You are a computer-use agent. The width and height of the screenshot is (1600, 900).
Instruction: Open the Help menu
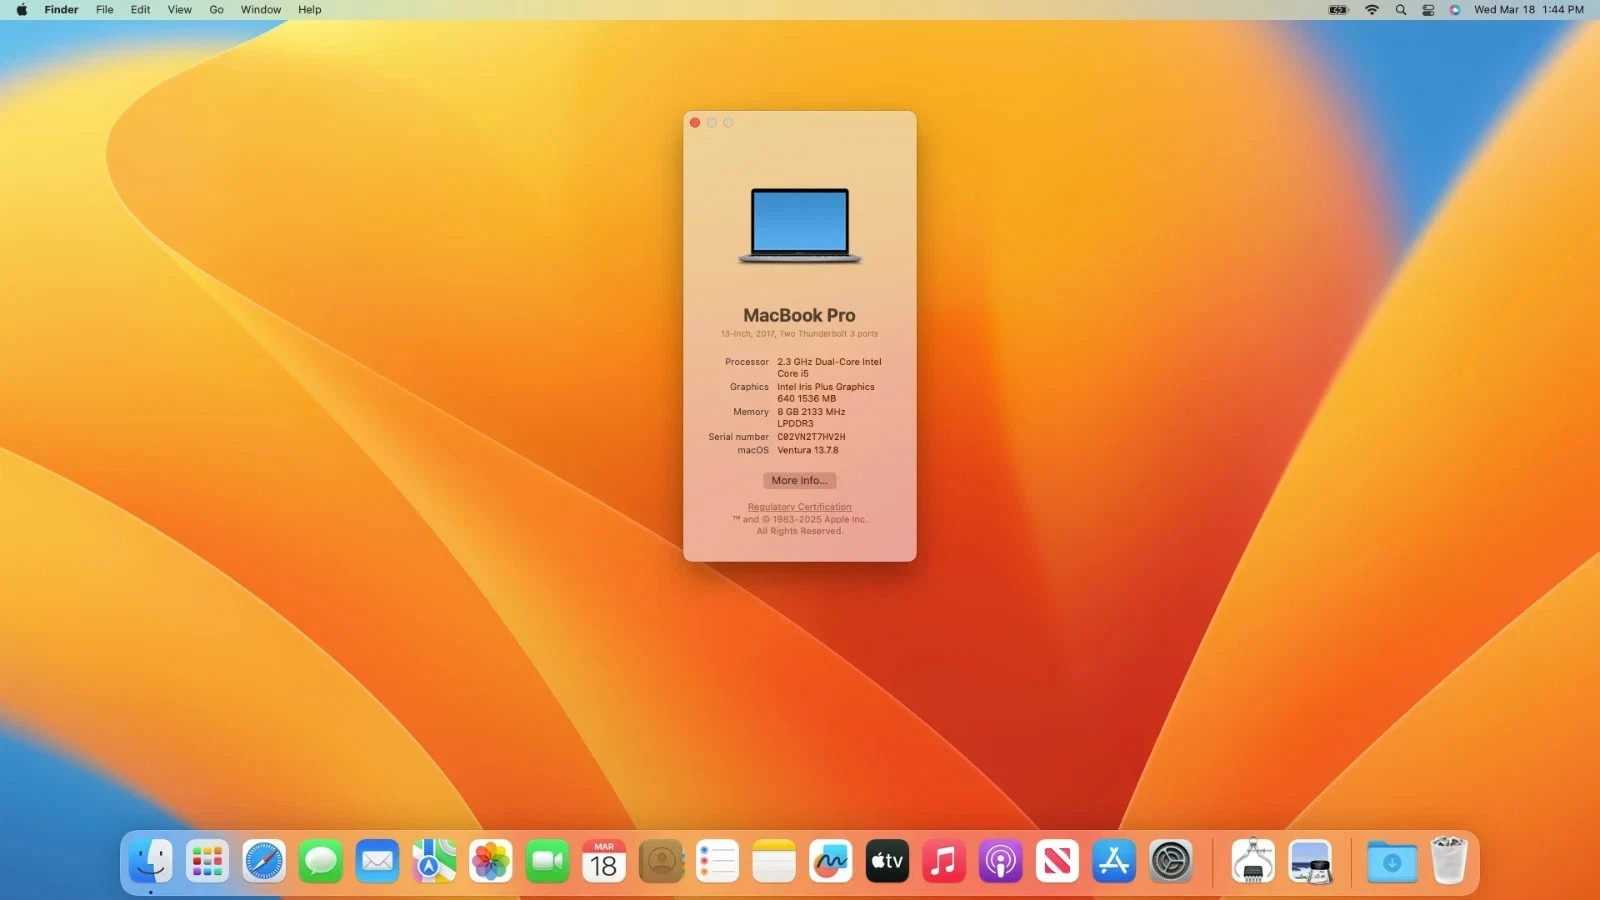coord(310,10)
